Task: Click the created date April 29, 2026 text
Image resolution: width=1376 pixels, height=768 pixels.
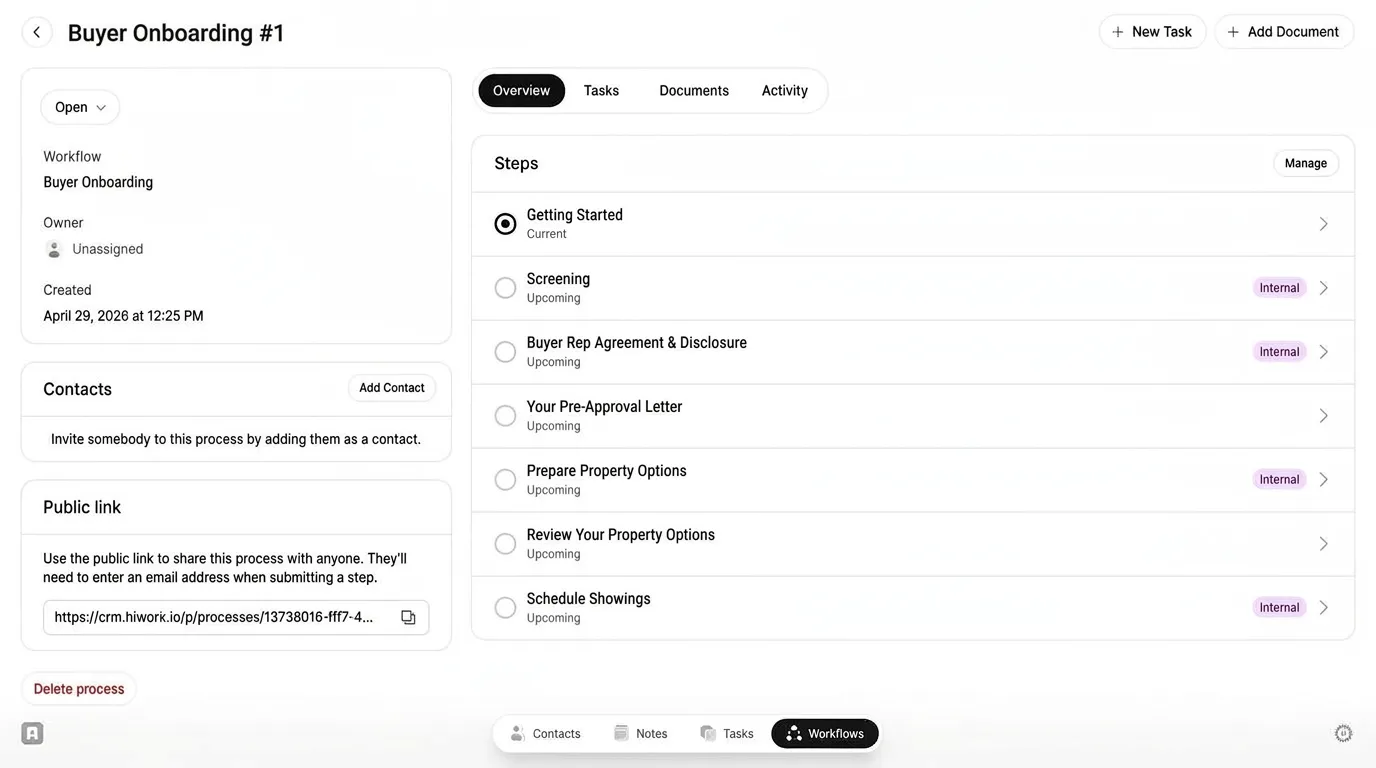Action: tap(123, 316)
